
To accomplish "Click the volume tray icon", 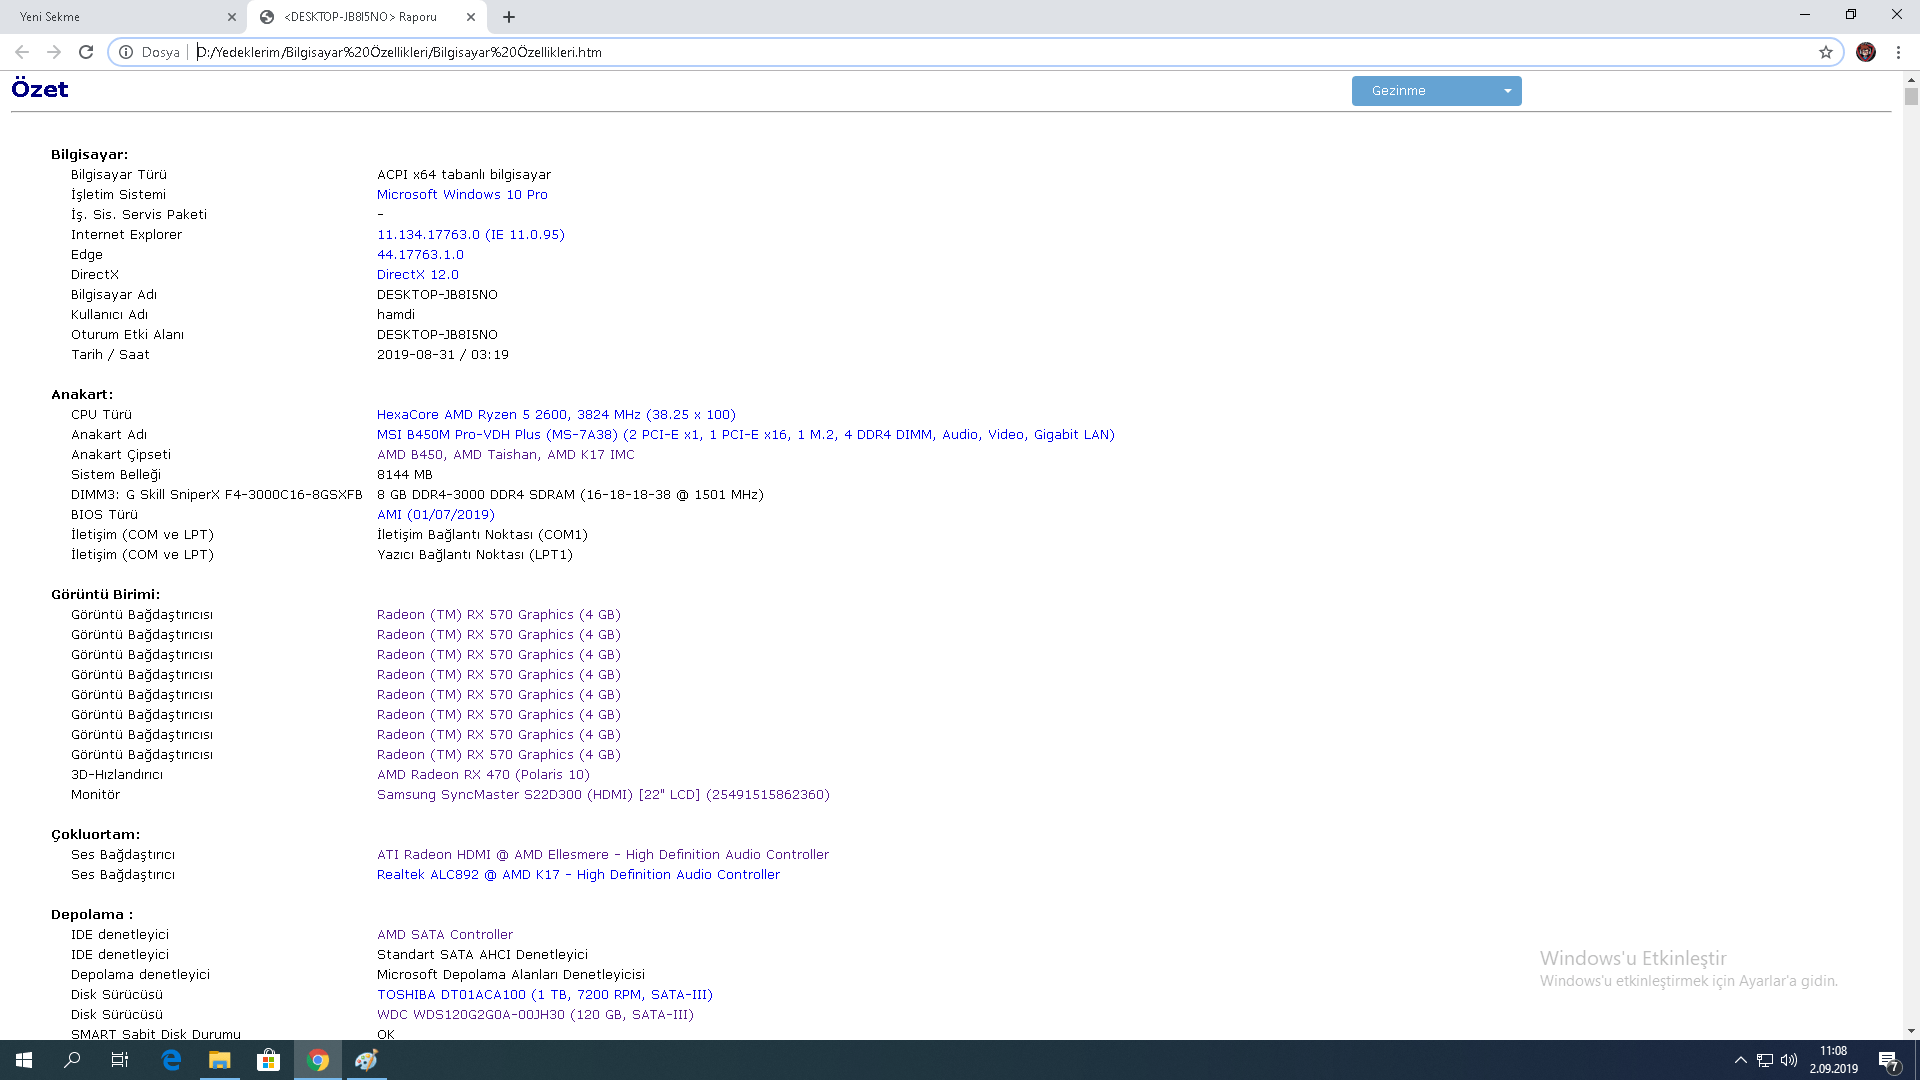I will pyautogui.click(x=1789, y=1060).
